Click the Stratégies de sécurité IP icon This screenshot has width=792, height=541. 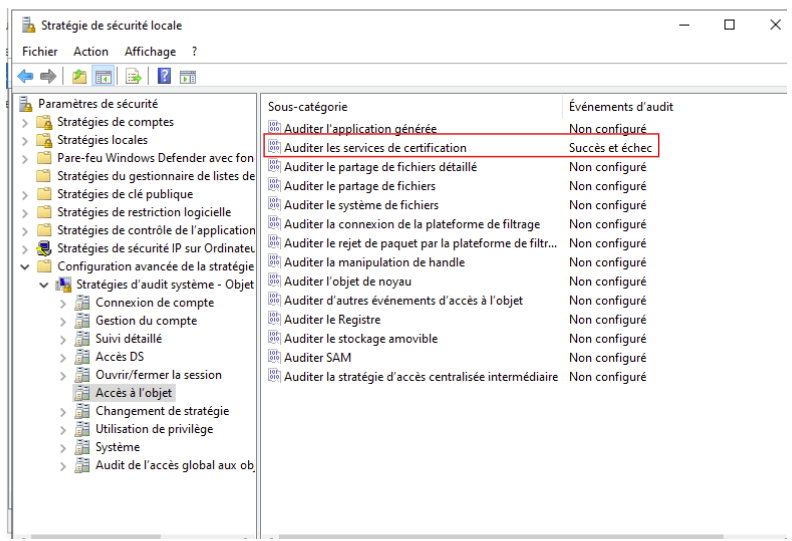[x=44, y=248]
